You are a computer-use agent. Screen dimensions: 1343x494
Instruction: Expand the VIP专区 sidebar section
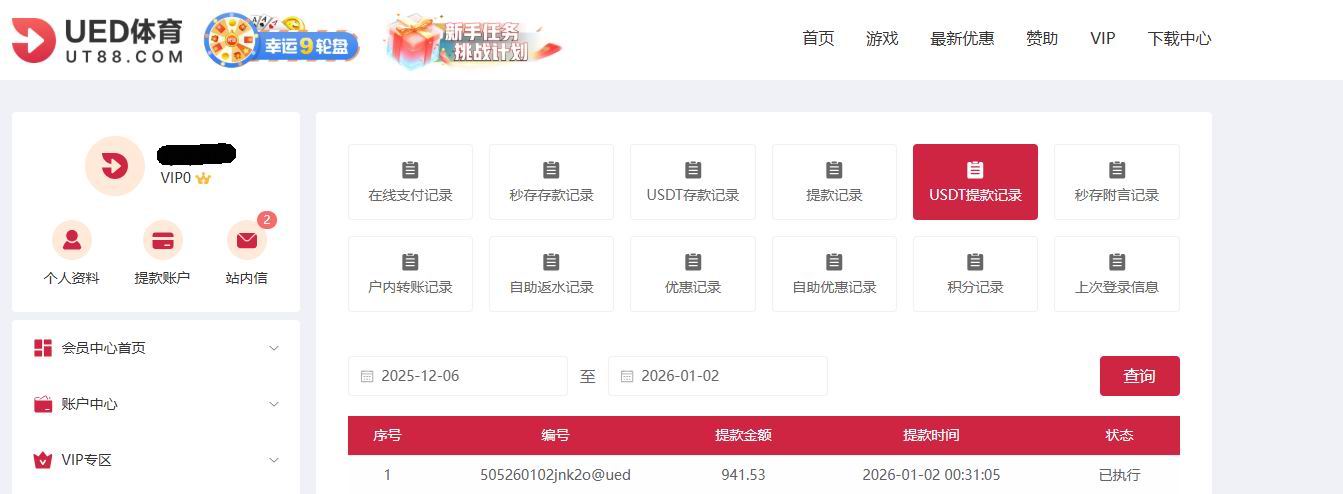click(155, 460)
